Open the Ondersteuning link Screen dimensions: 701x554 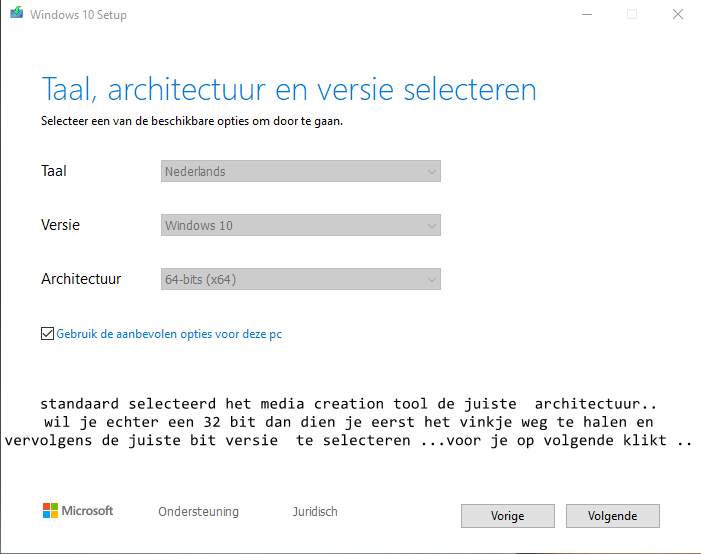198,512
